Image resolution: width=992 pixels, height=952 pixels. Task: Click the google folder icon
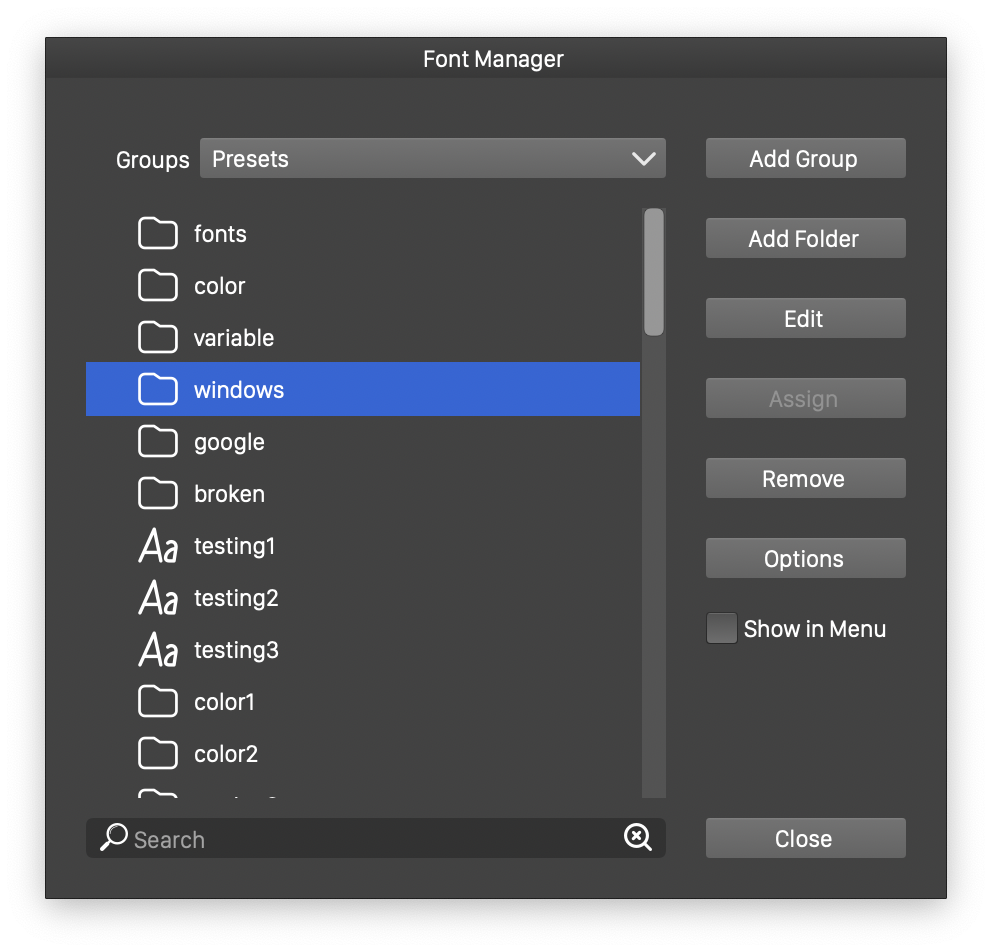click(157, 442)
